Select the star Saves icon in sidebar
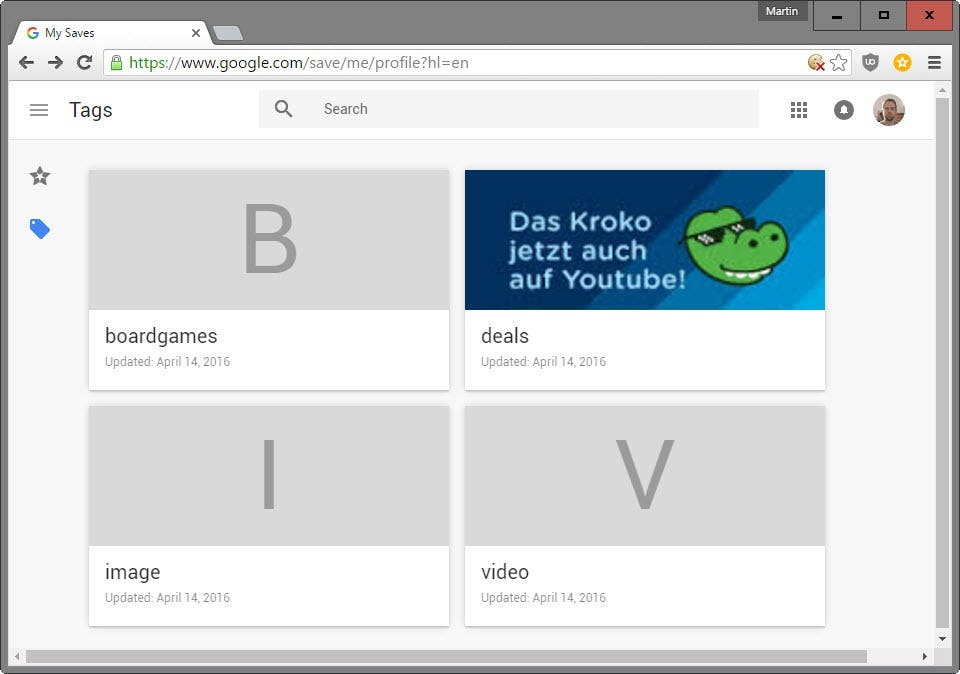The image size is (960, 674). (x=40, y=176)
